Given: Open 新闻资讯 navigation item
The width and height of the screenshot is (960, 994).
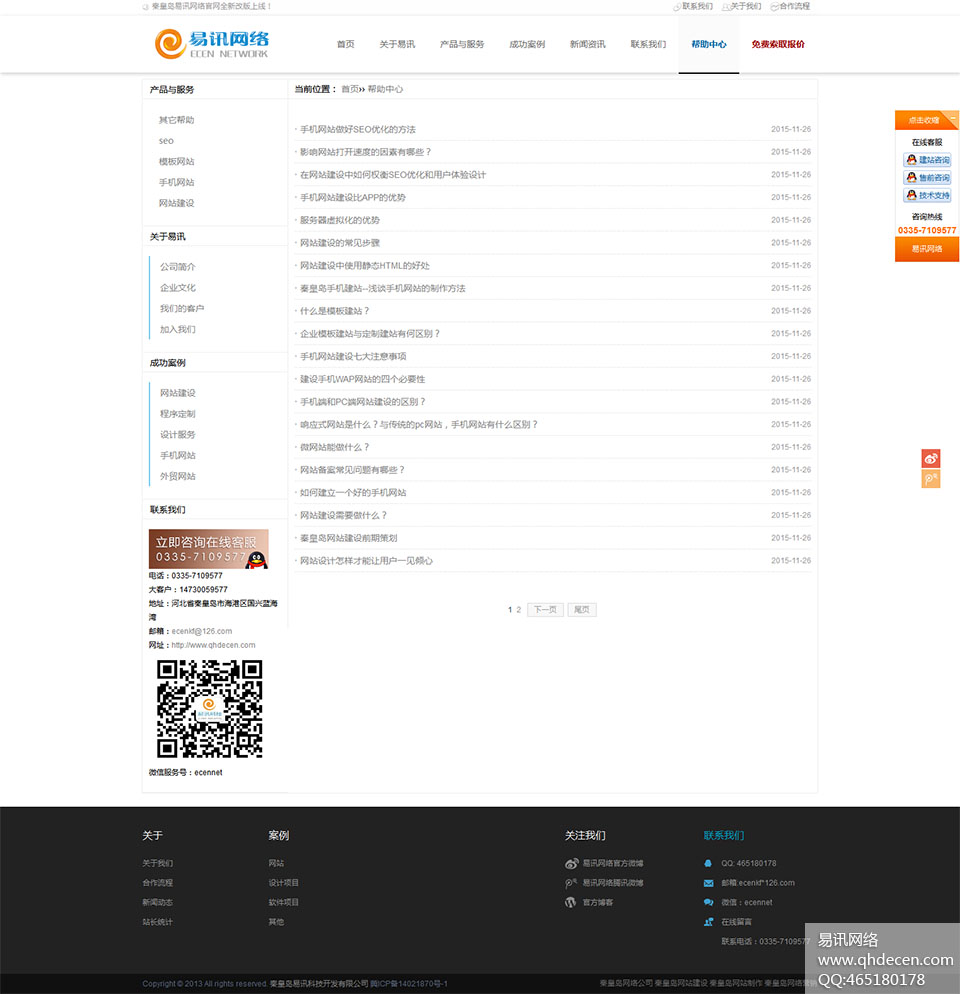Looking at the screenshot, I should tap(587, 44).
